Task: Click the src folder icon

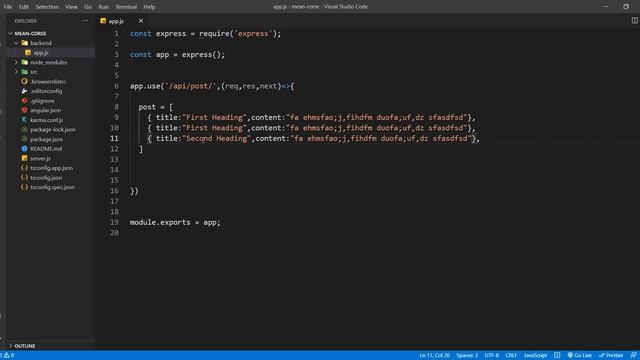Action: coord(24,72)
